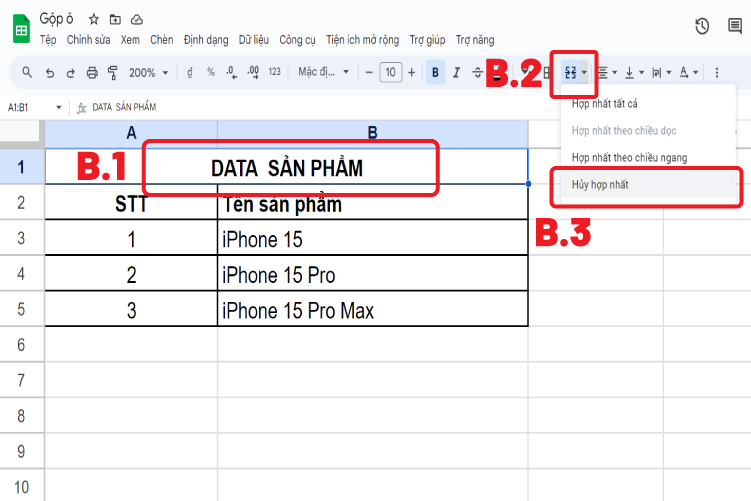Open the comments panel icon
751x501 pixels.
coord(735,26)
